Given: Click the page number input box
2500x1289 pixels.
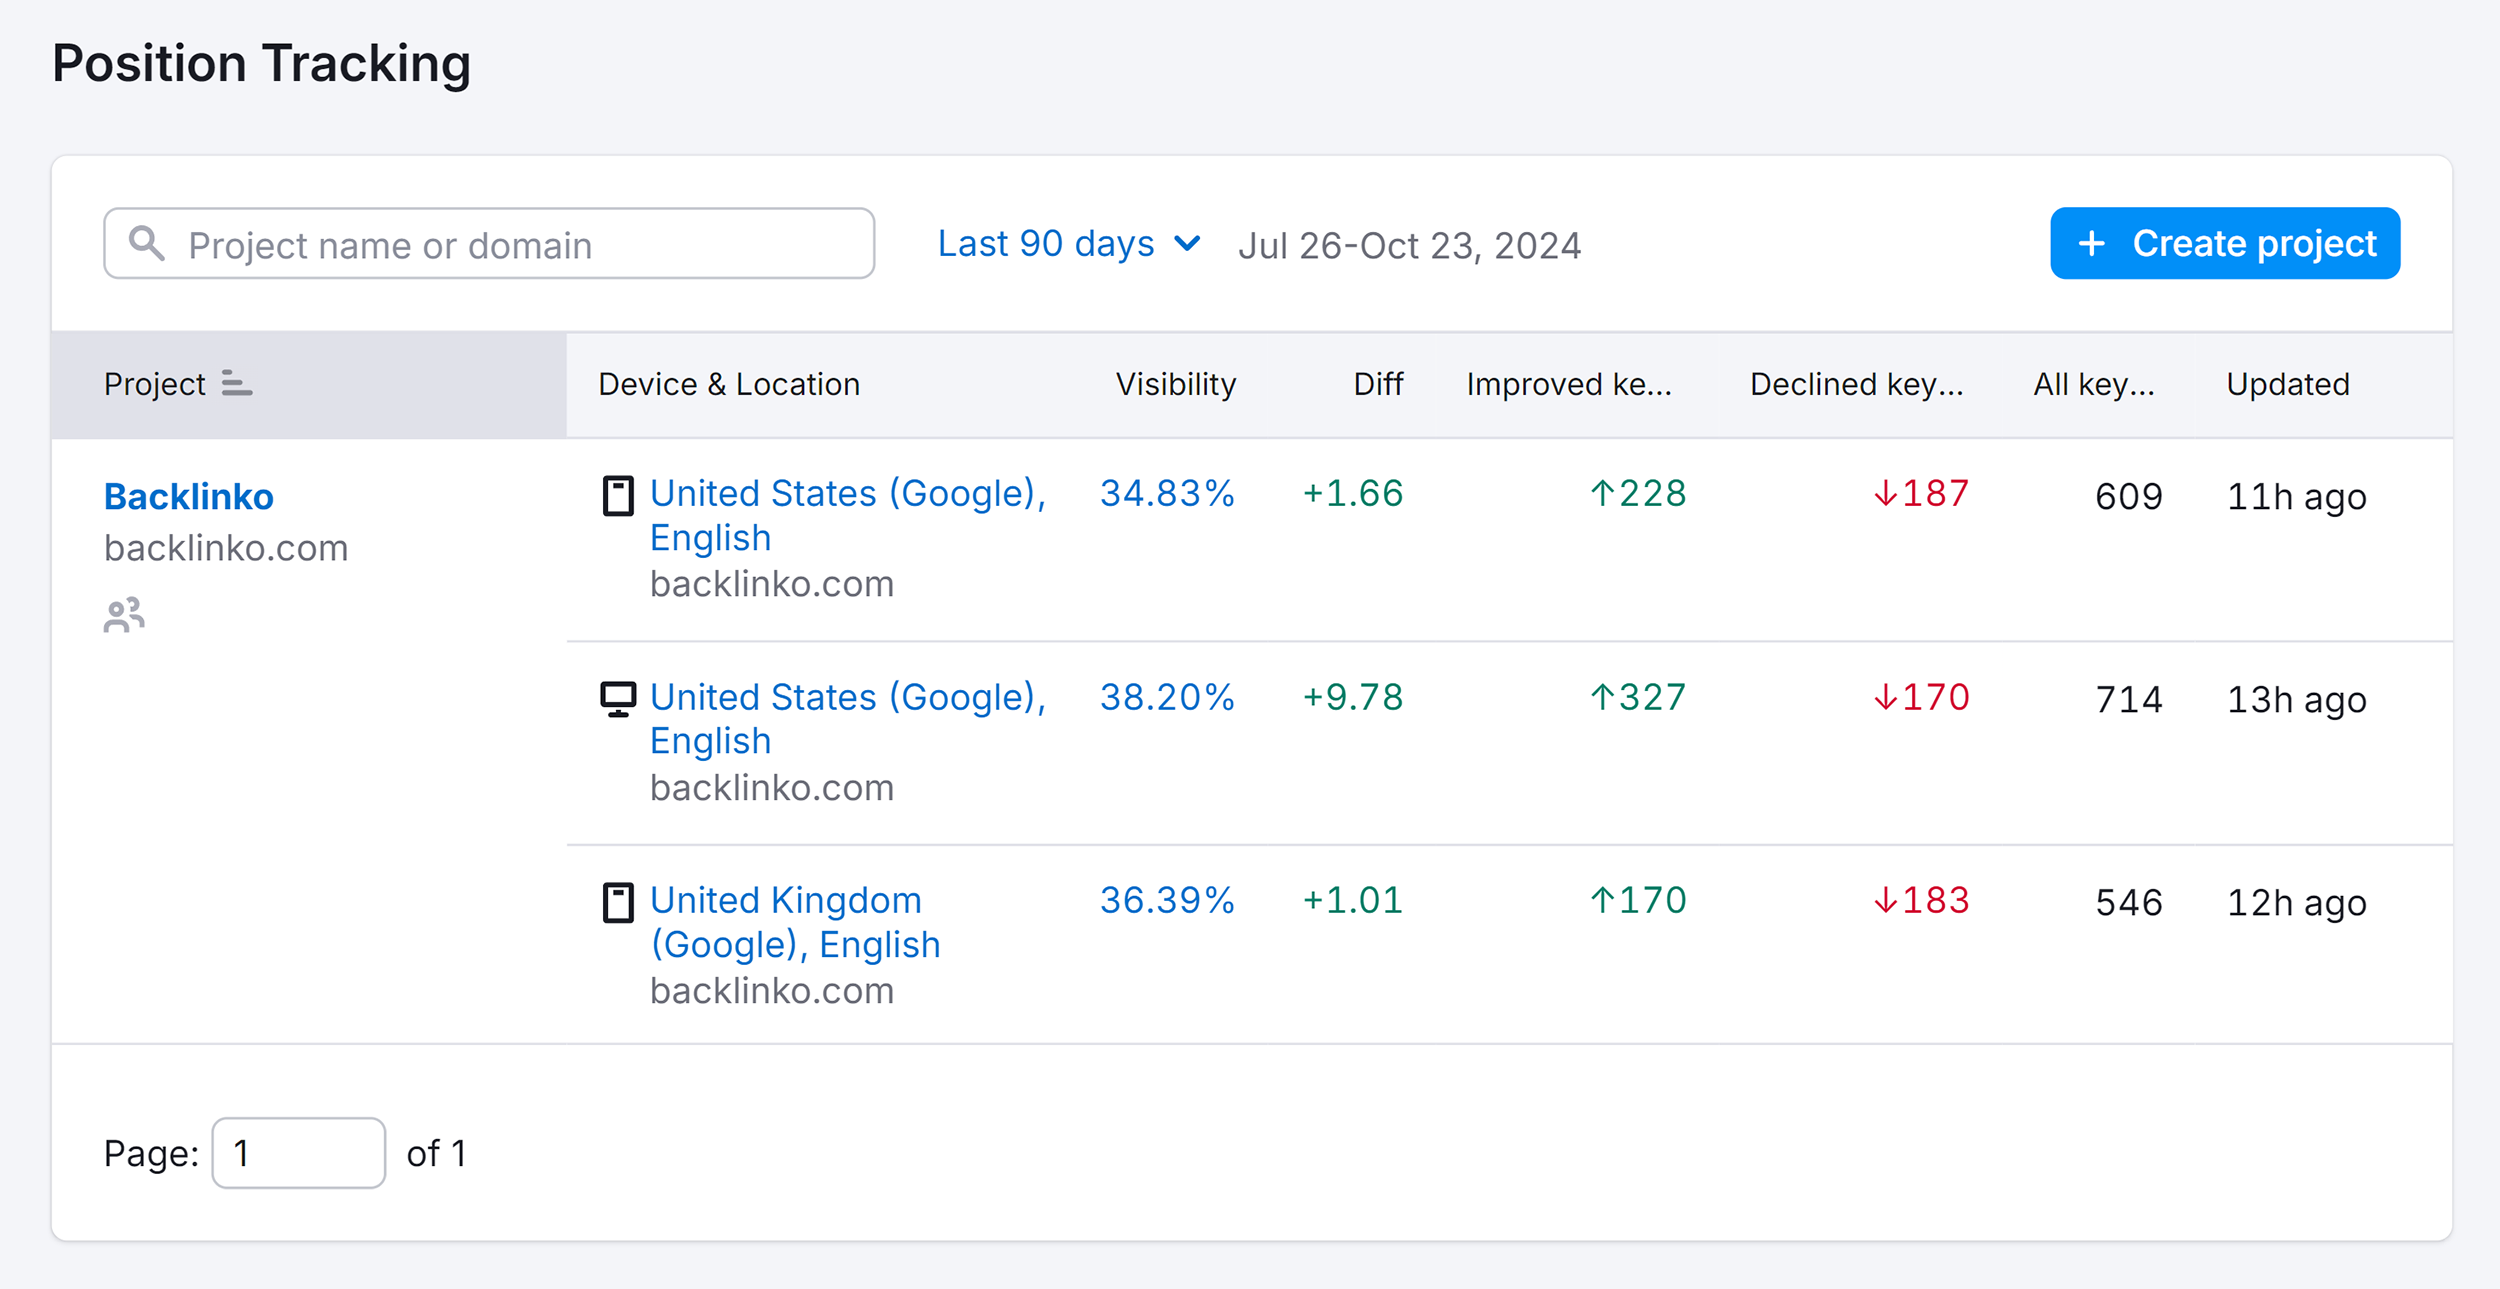Looking at the screenshot, I should (297, 1152).
